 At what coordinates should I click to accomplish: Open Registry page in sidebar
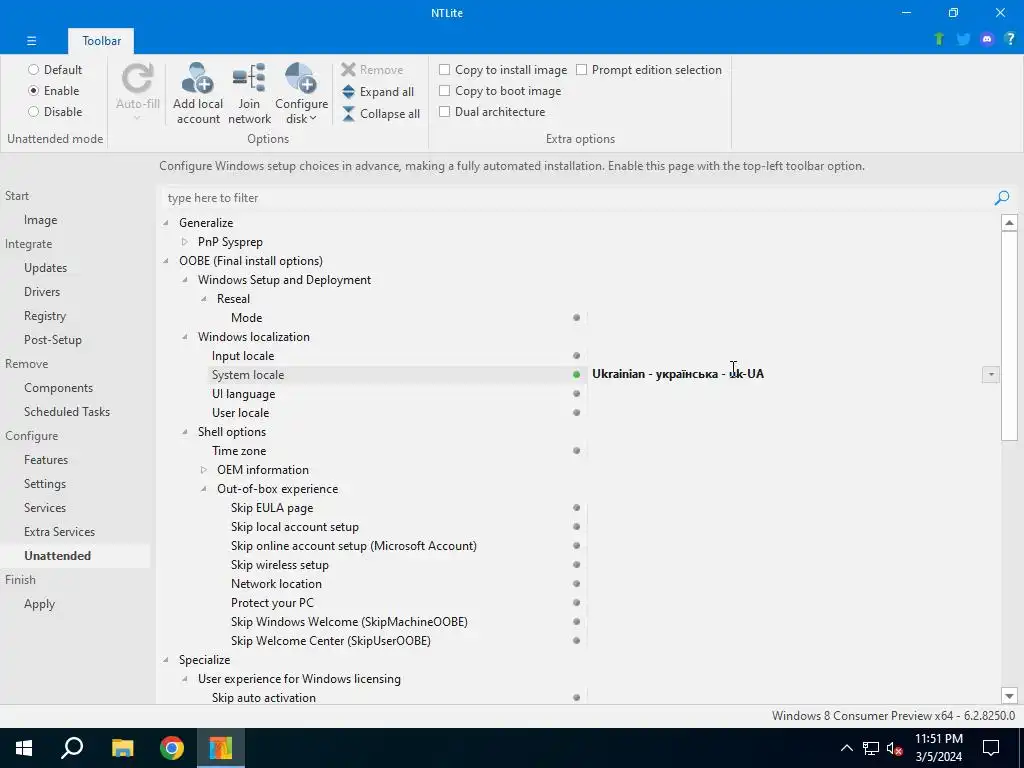click(x=45, y=316)
